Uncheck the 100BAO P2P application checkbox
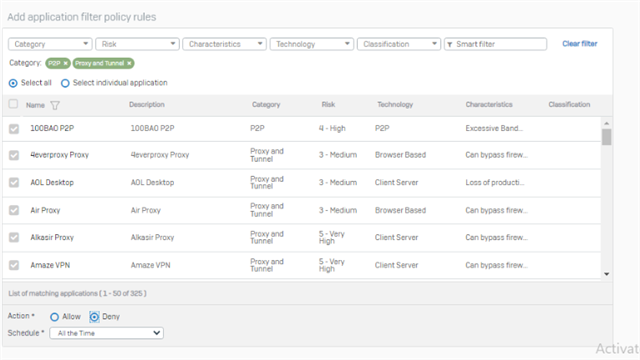This screenshot has height=360, width=640. pyautogui.click(x=14, y=129)
